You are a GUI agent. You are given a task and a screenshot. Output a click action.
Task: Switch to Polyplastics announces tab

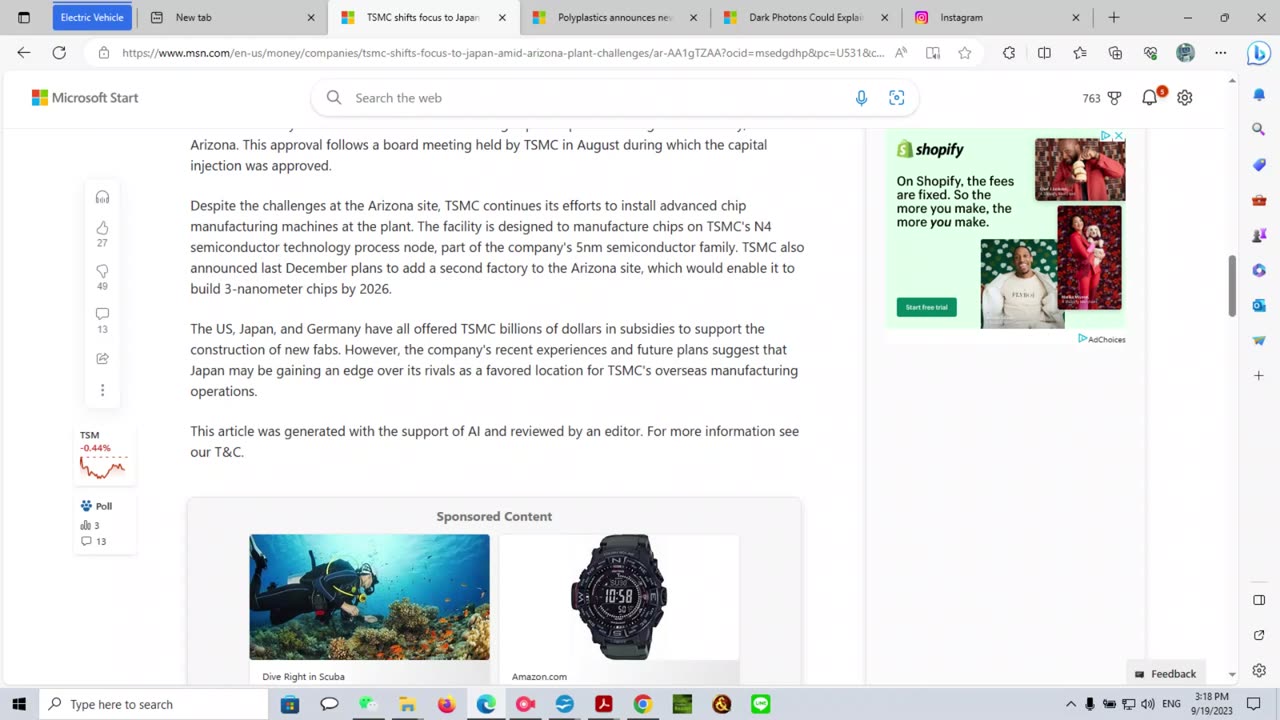[x=616, y=17]
